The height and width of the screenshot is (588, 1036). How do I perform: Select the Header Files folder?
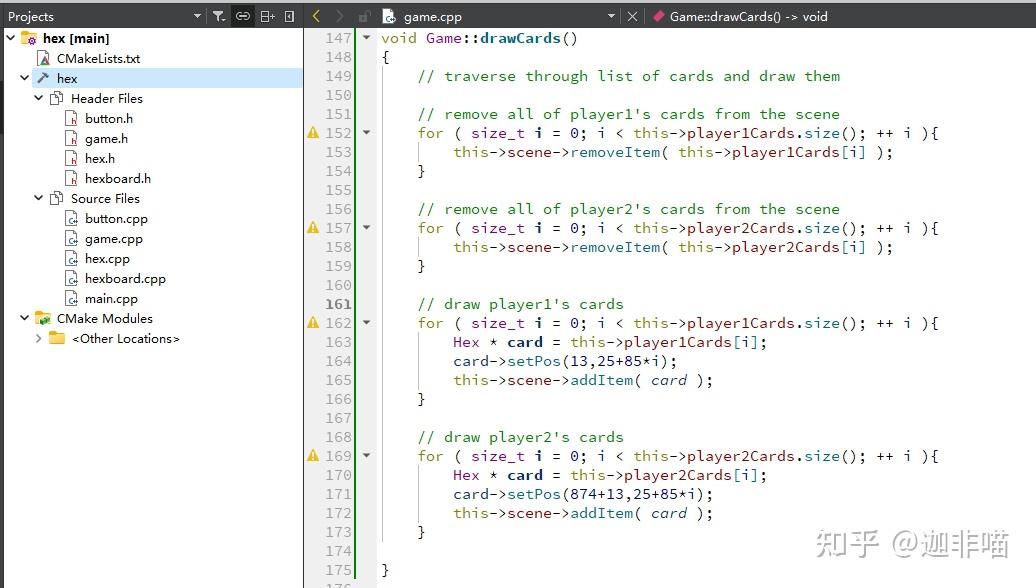[107, 98]
